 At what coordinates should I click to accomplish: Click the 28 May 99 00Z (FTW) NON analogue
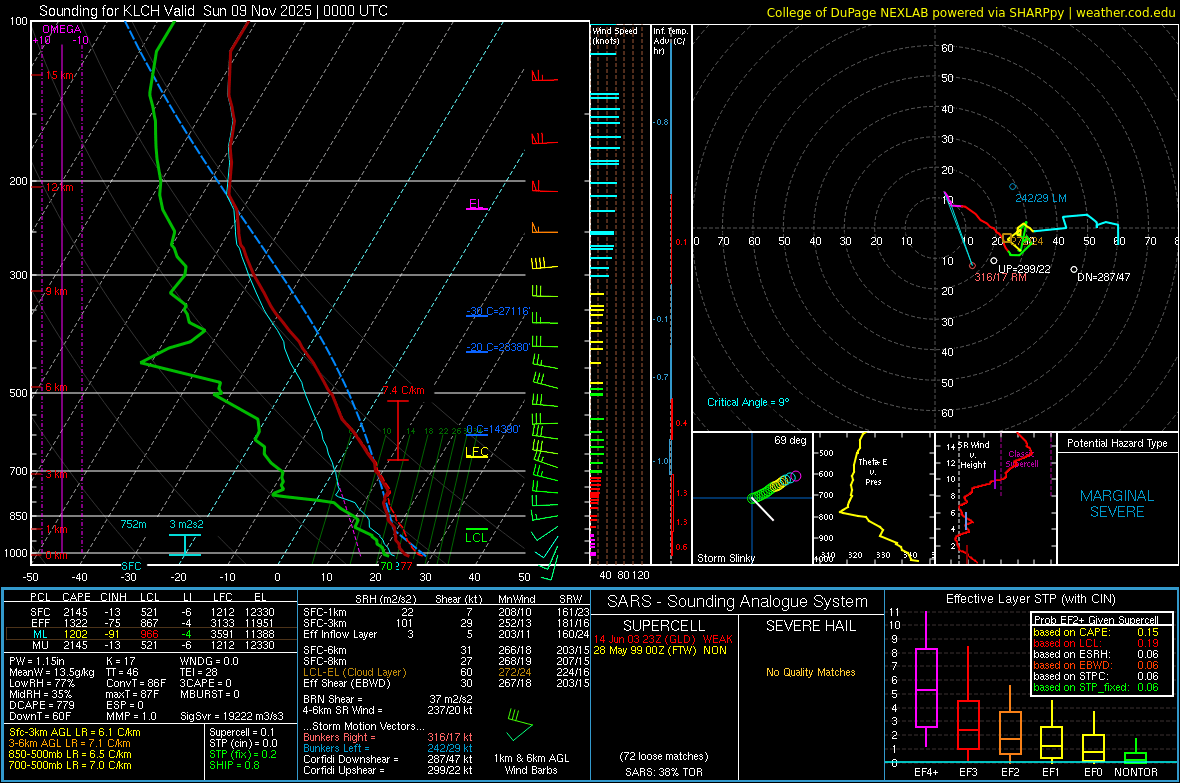tap(660, 650)
